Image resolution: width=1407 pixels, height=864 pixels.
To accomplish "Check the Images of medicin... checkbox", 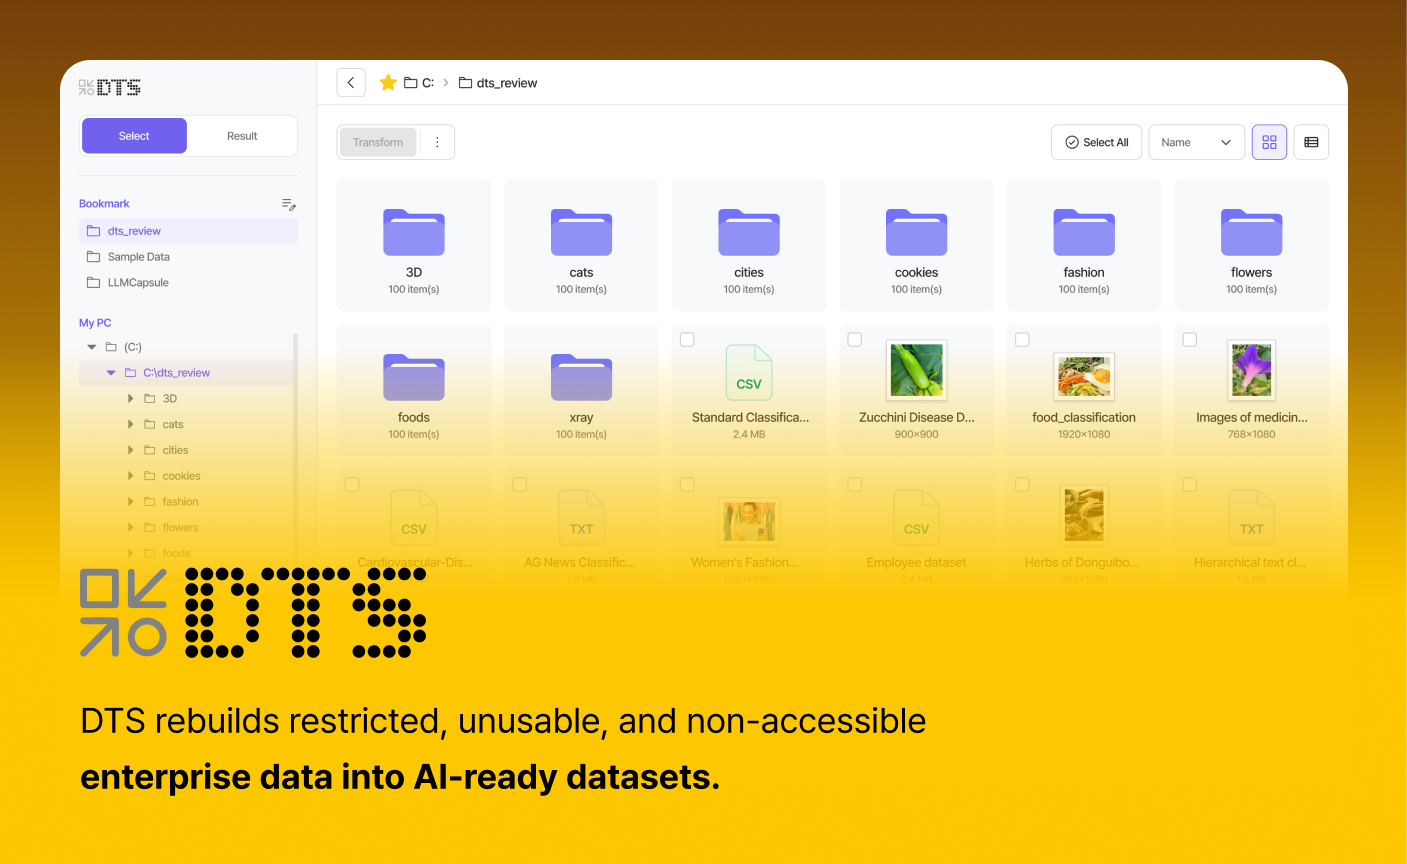I will coord(1190,340).
